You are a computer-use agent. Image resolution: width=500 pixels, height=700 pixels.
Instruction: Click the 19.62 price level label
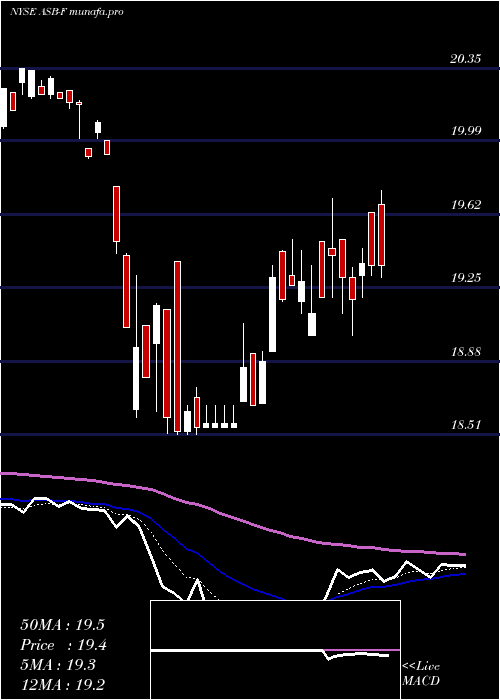click(x=466, y=205)
